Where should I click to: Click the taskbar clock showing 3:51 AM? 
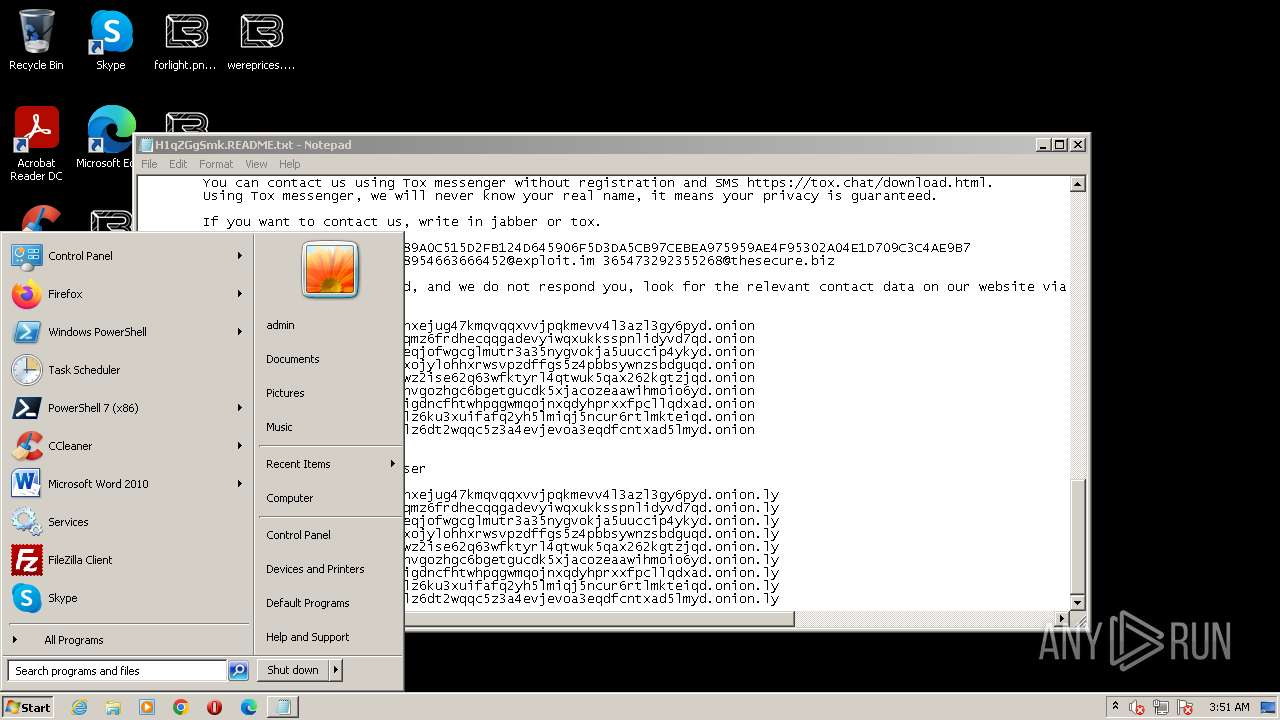pyautogui.click(x=1229, y=707)
